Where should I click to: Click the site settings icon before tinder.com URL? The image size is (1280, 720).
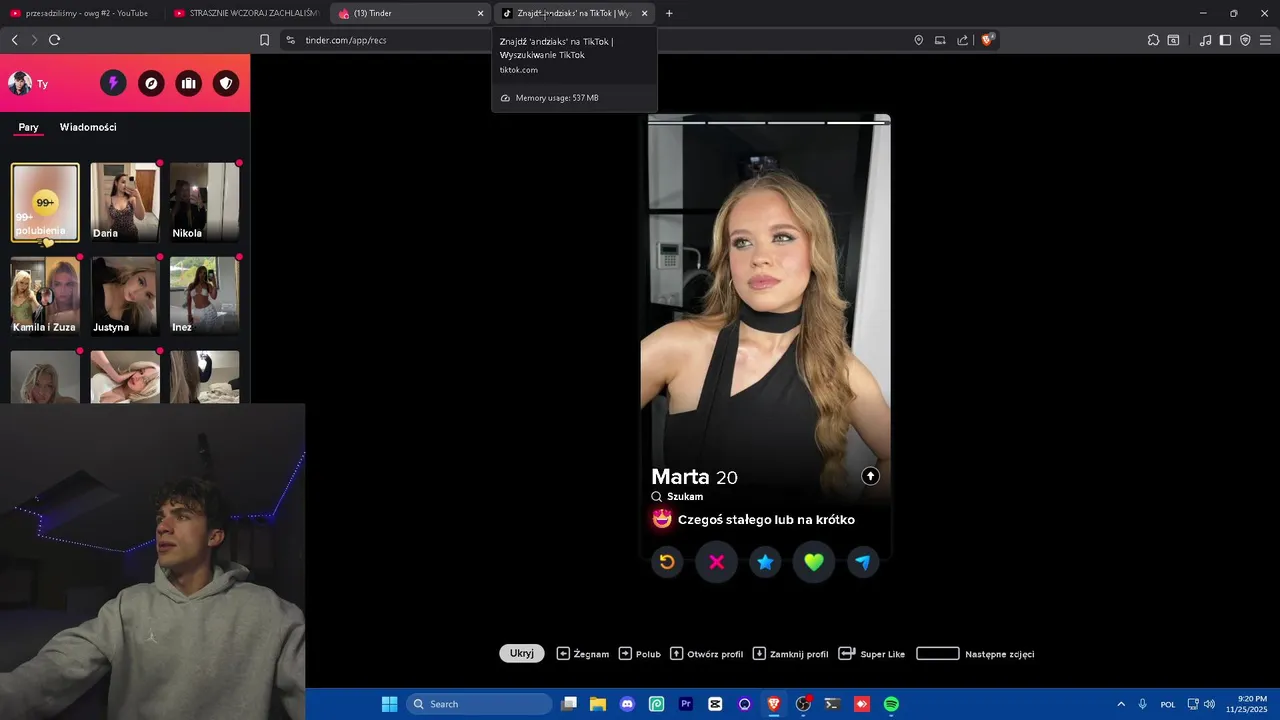(290, 40)
